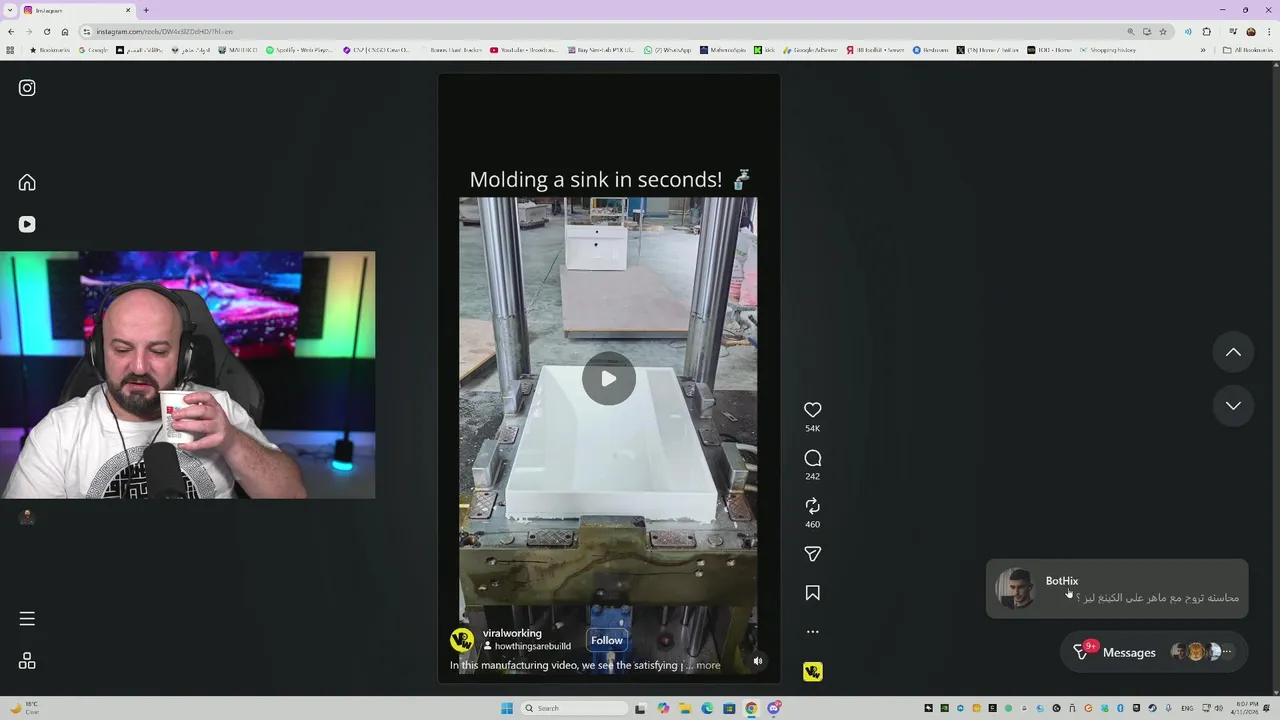Share the reel via paper plane icon
The width and height of the screenshot is (1280, 720).
pos(812,554)
